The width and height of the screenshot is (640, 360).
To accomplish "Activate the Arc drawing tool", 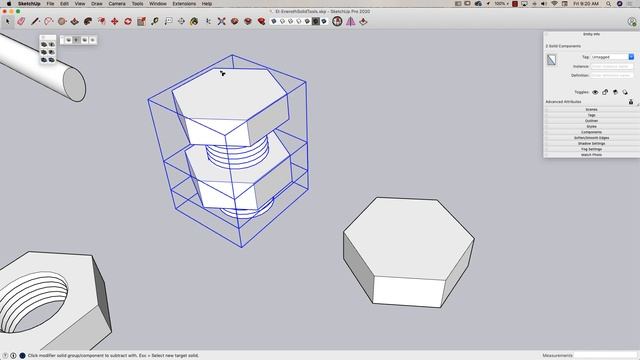I will [49, 21].
